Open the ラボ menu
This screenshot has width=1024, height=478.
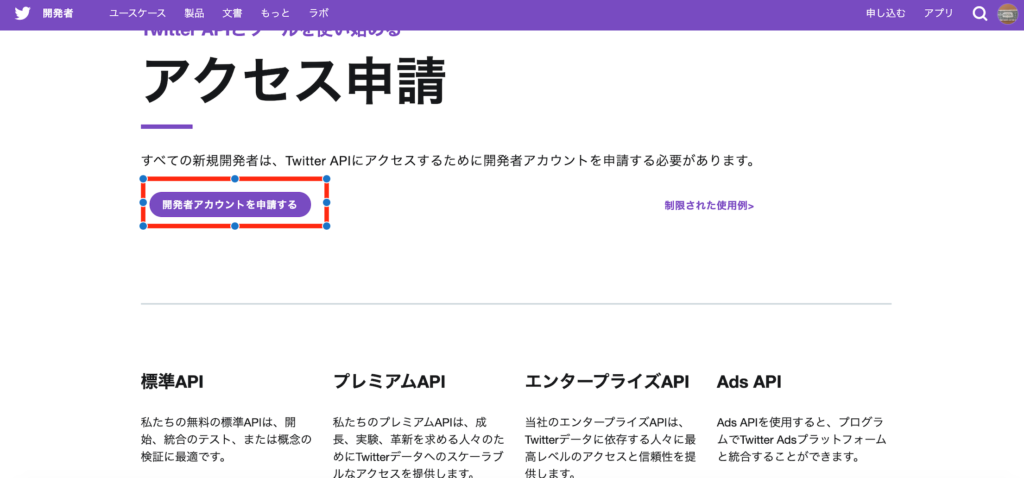coord(319,14)
